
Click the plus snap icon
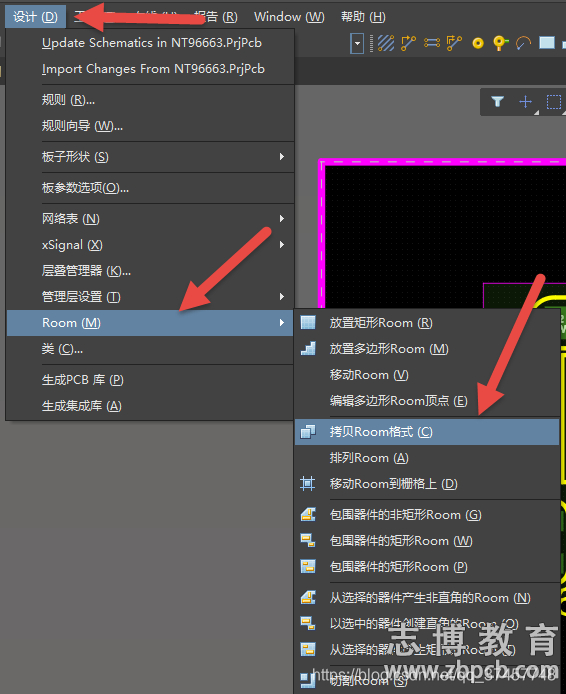(x=525, y=102)
